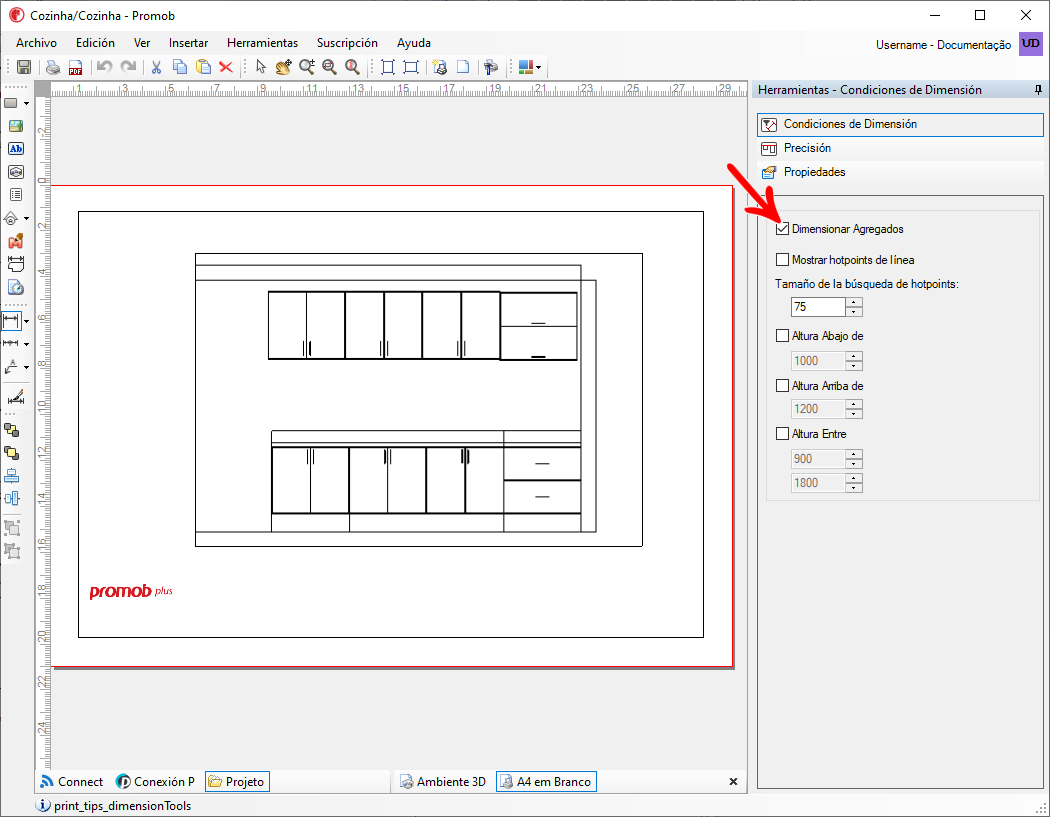Switch to the Ambiente 3D tab
The image size is (1057, 826).
[x=443, y=782]
